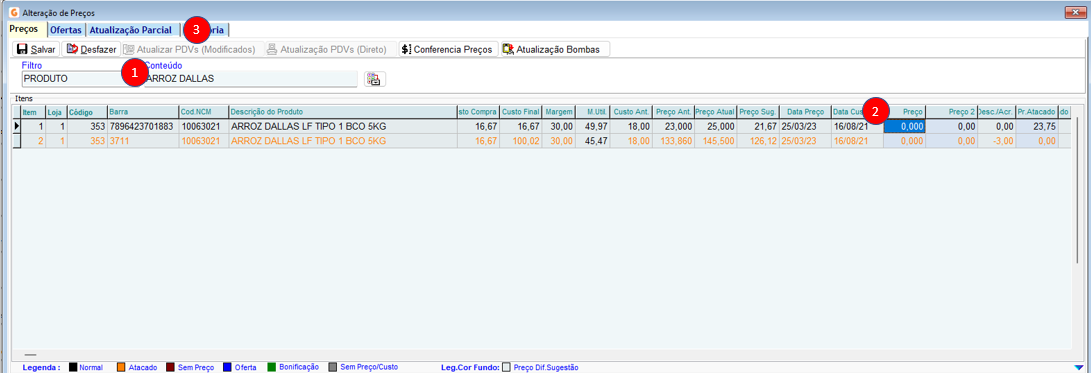Click Preço Atual value 25,000
The height and width of the screenshot is (373, 1091).
tap(715, 127)
